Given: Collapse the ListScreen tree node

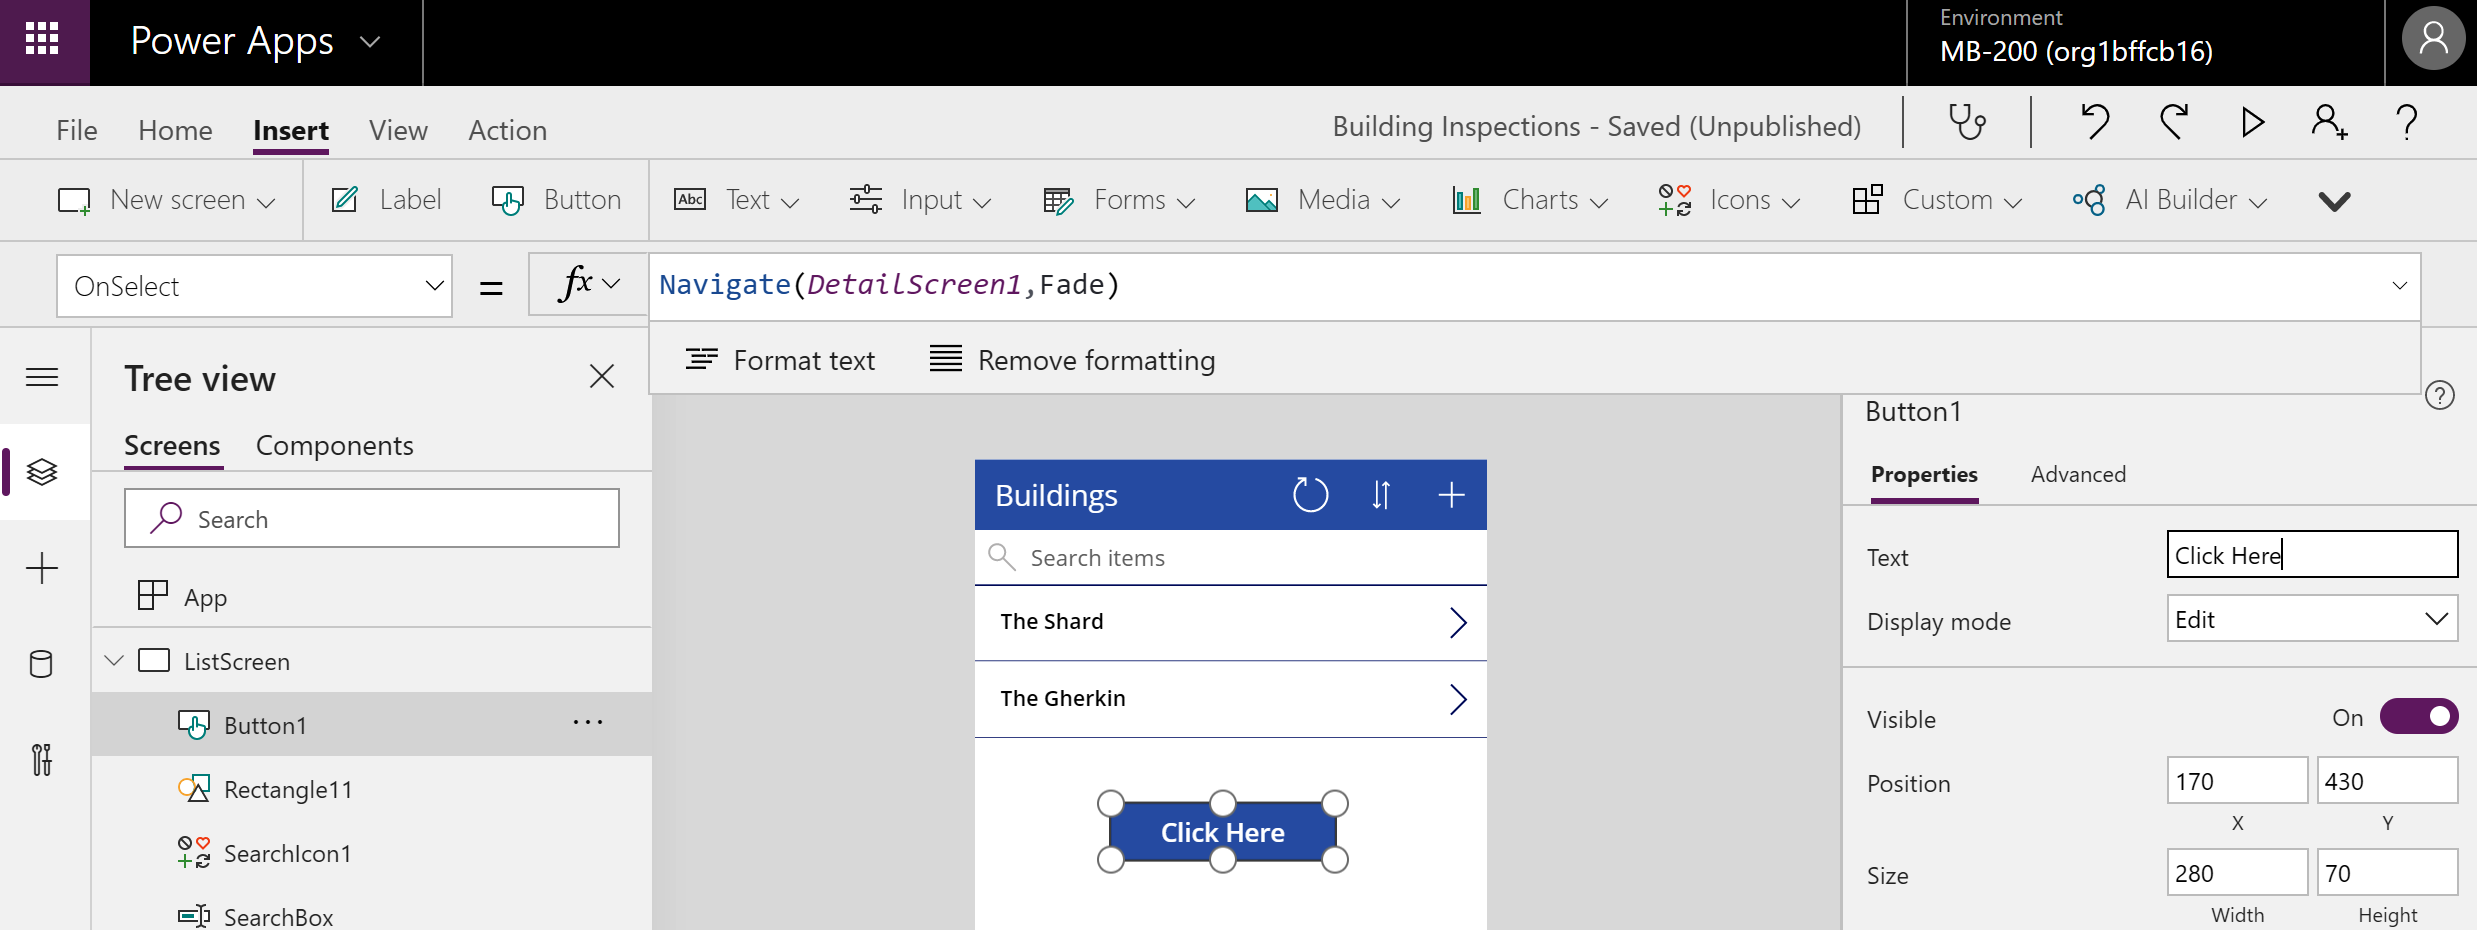Looking at the screenshot, I should coord(114,661).
